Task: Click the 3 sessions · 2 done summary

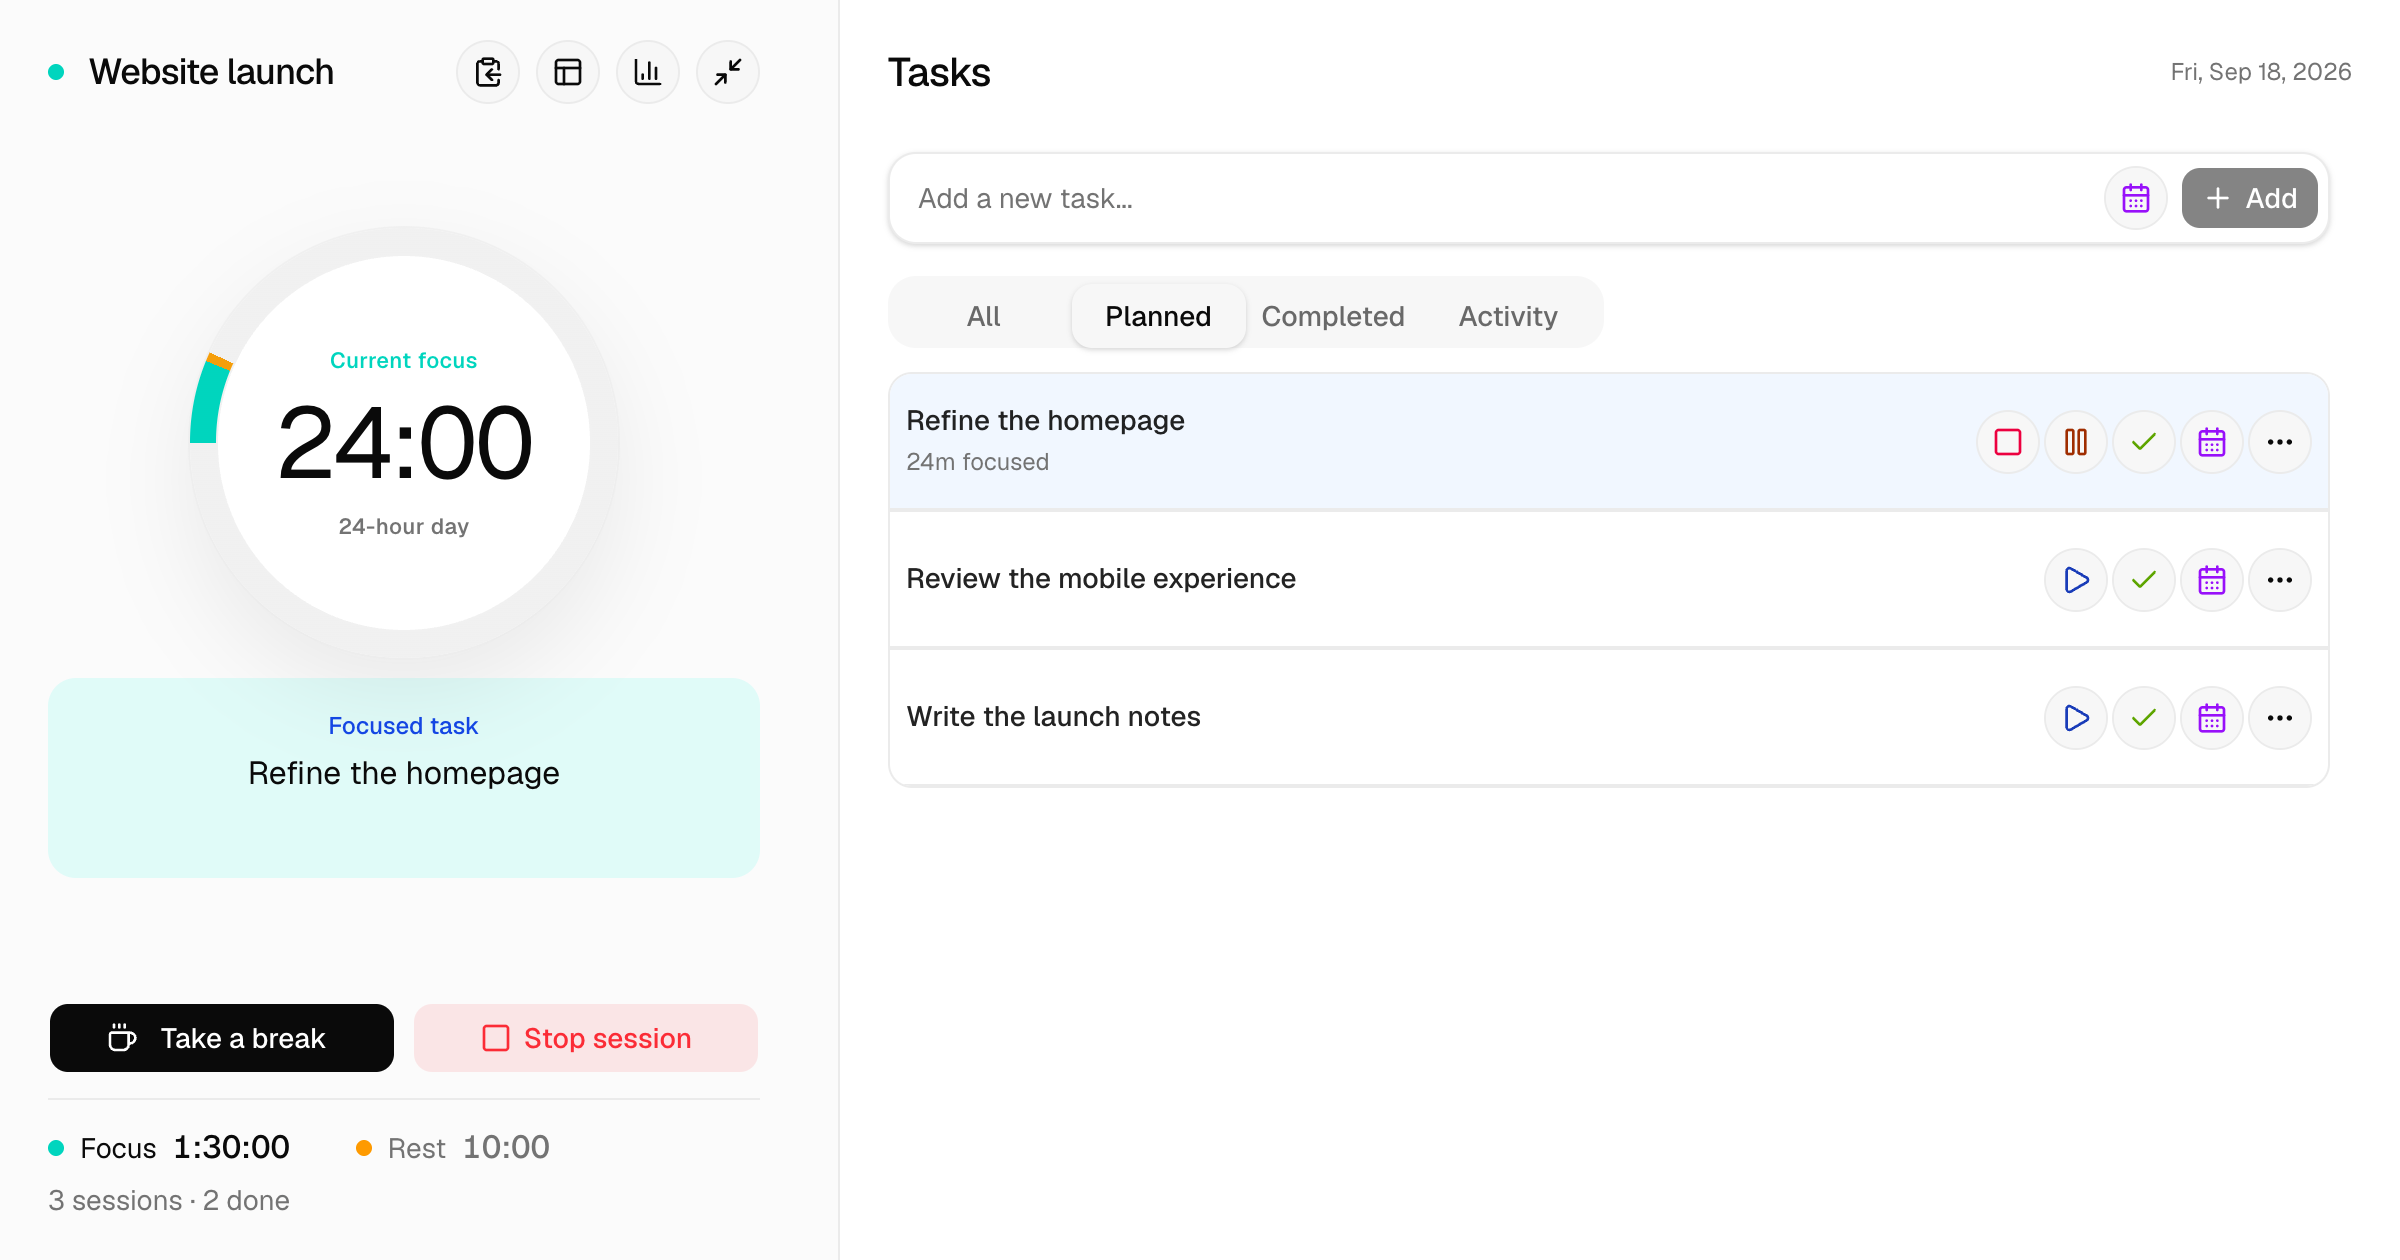Action: [169, 1200]
